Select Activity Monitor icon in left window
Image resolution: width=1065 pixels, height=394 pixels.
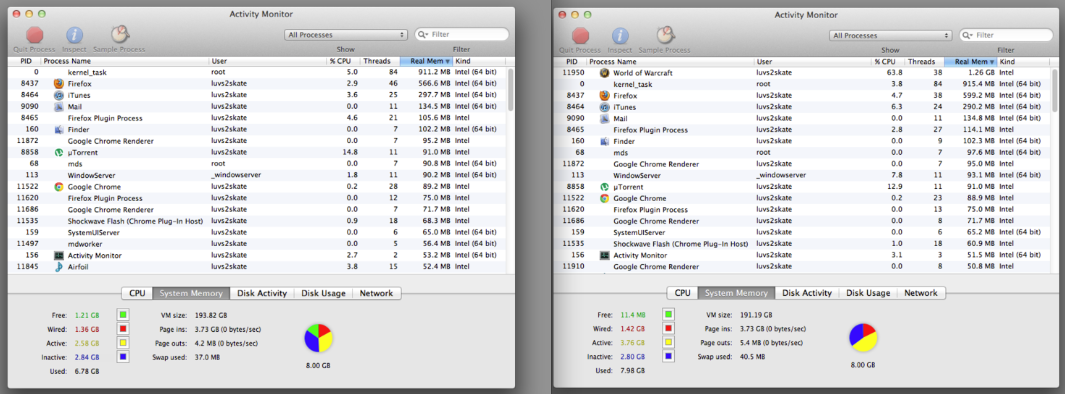click(59, 255)
